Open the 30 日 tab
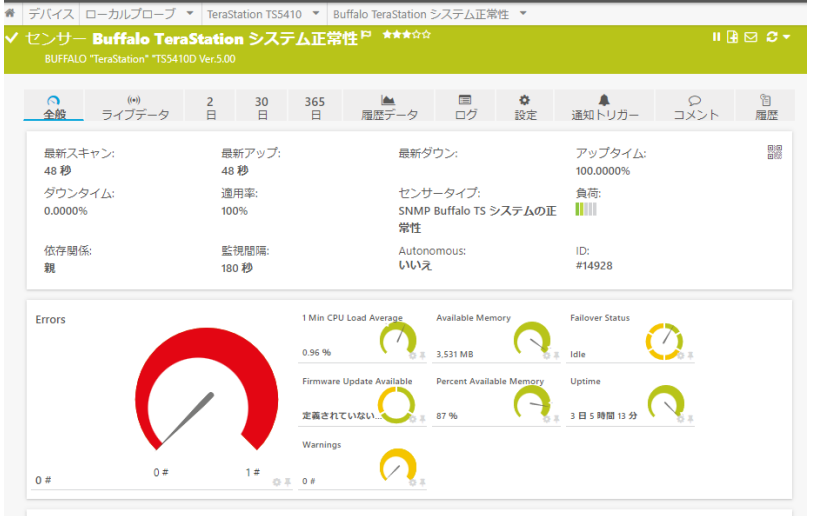This screenshot has width=813, height=516. point(262,106)
